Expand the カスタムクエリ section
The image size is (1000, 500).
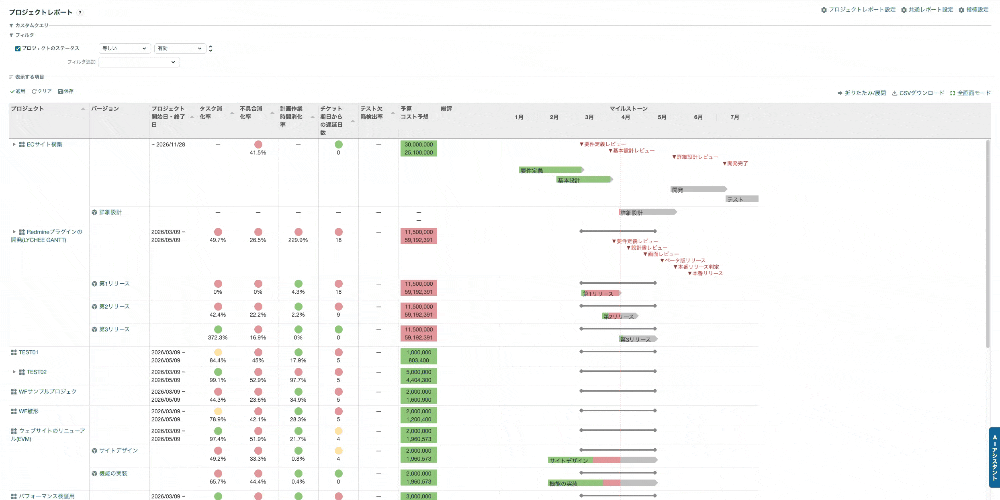pos(11,24)
